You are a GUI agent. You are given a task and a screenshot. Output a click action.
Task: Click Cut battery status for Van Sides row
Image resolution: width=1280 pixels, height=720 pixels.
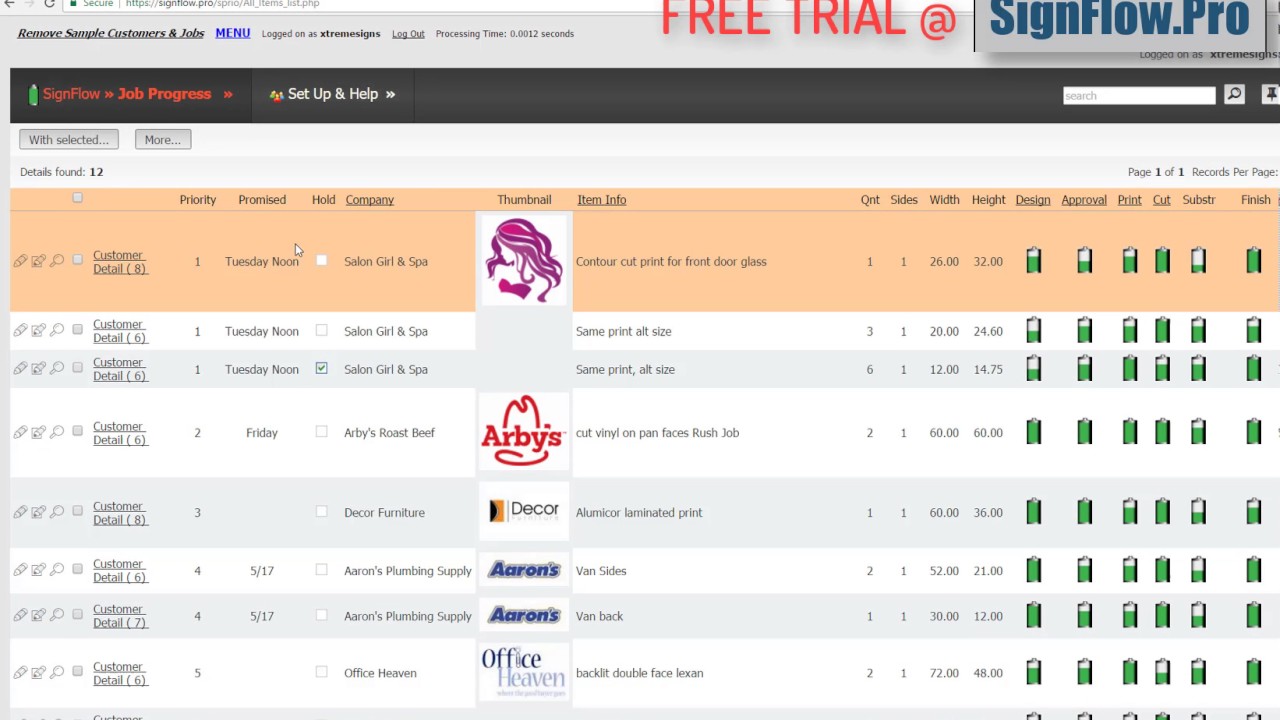tap(1162, 570)
